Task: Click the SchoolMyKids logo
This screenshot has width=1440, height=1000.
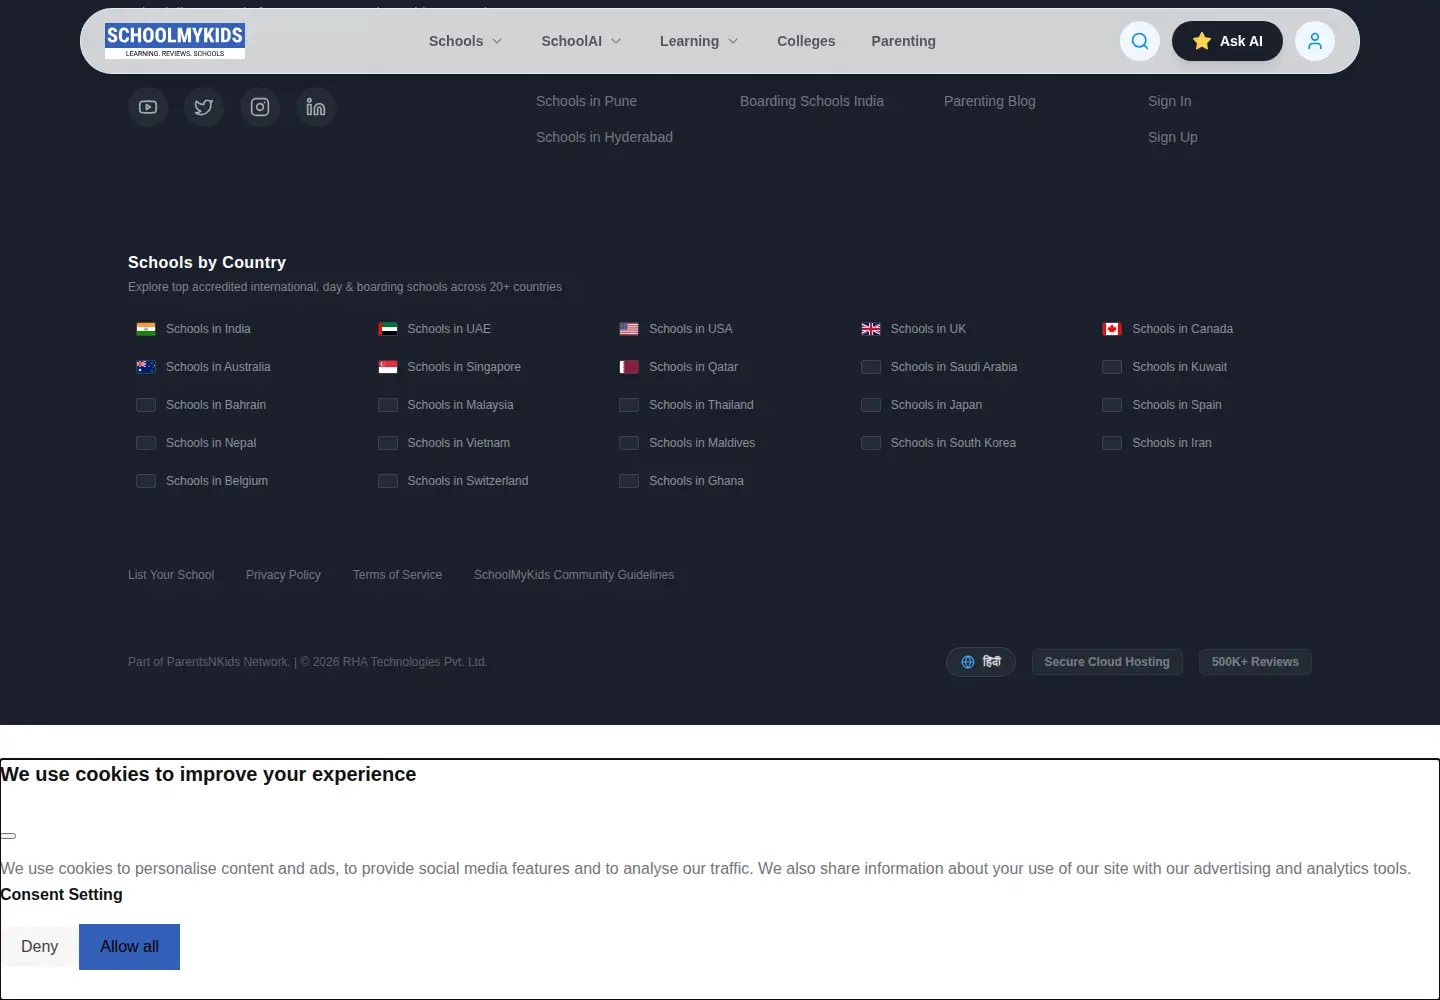Action: (175, 41)
